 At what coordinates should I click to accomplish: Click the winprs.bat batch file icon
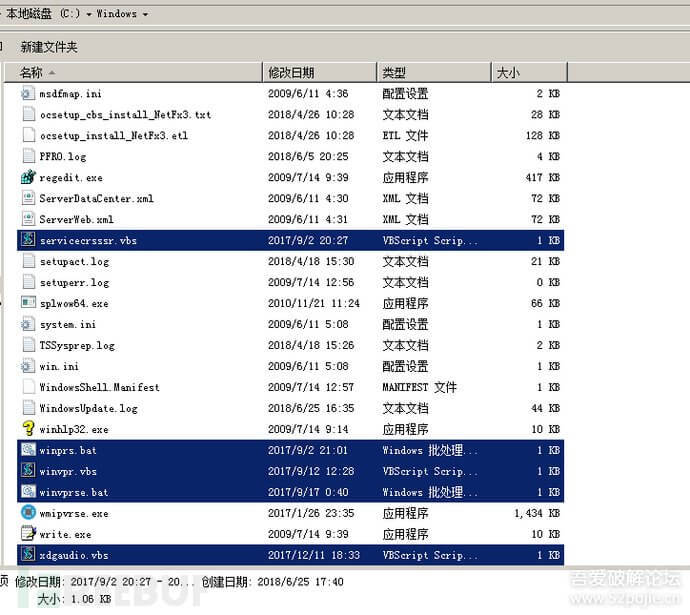[x=28, y=450]
